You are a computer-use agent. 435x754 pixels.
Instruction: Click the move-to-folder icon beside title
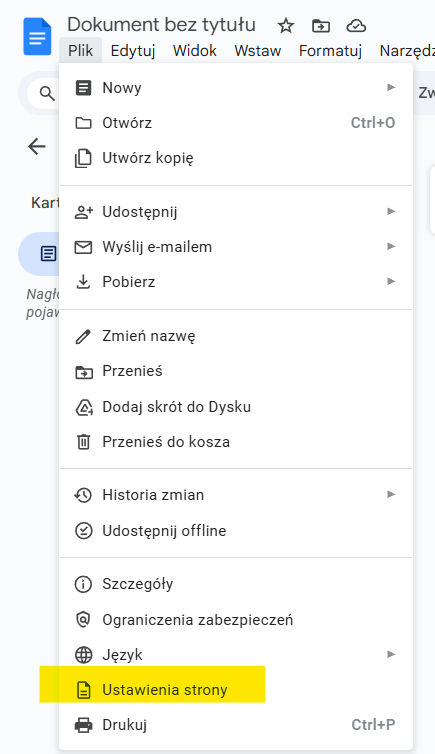coord(321,25)
